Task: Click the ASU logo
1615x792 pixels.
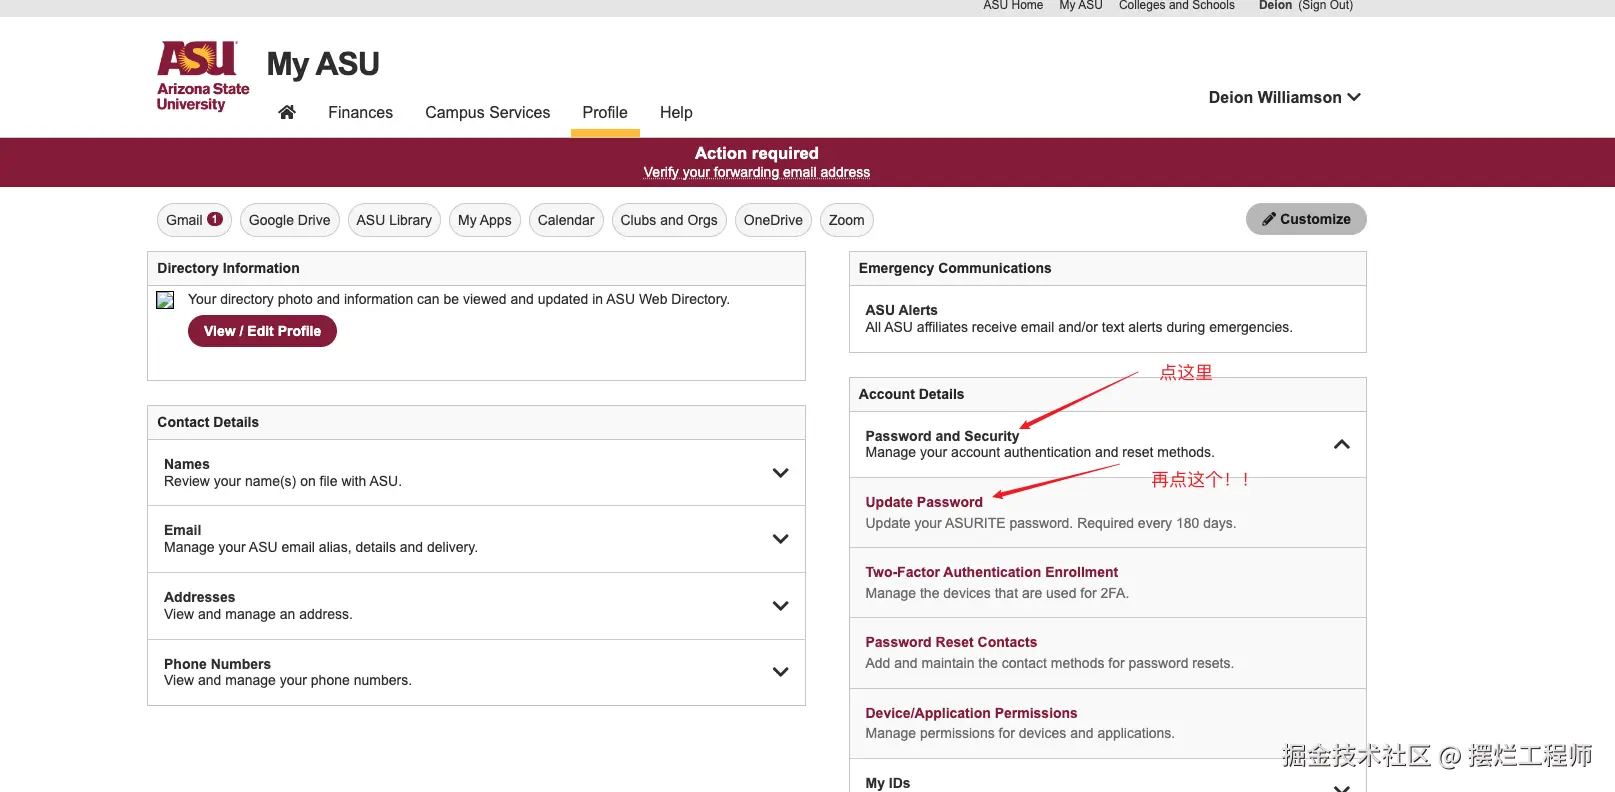Action: (203, 76)
